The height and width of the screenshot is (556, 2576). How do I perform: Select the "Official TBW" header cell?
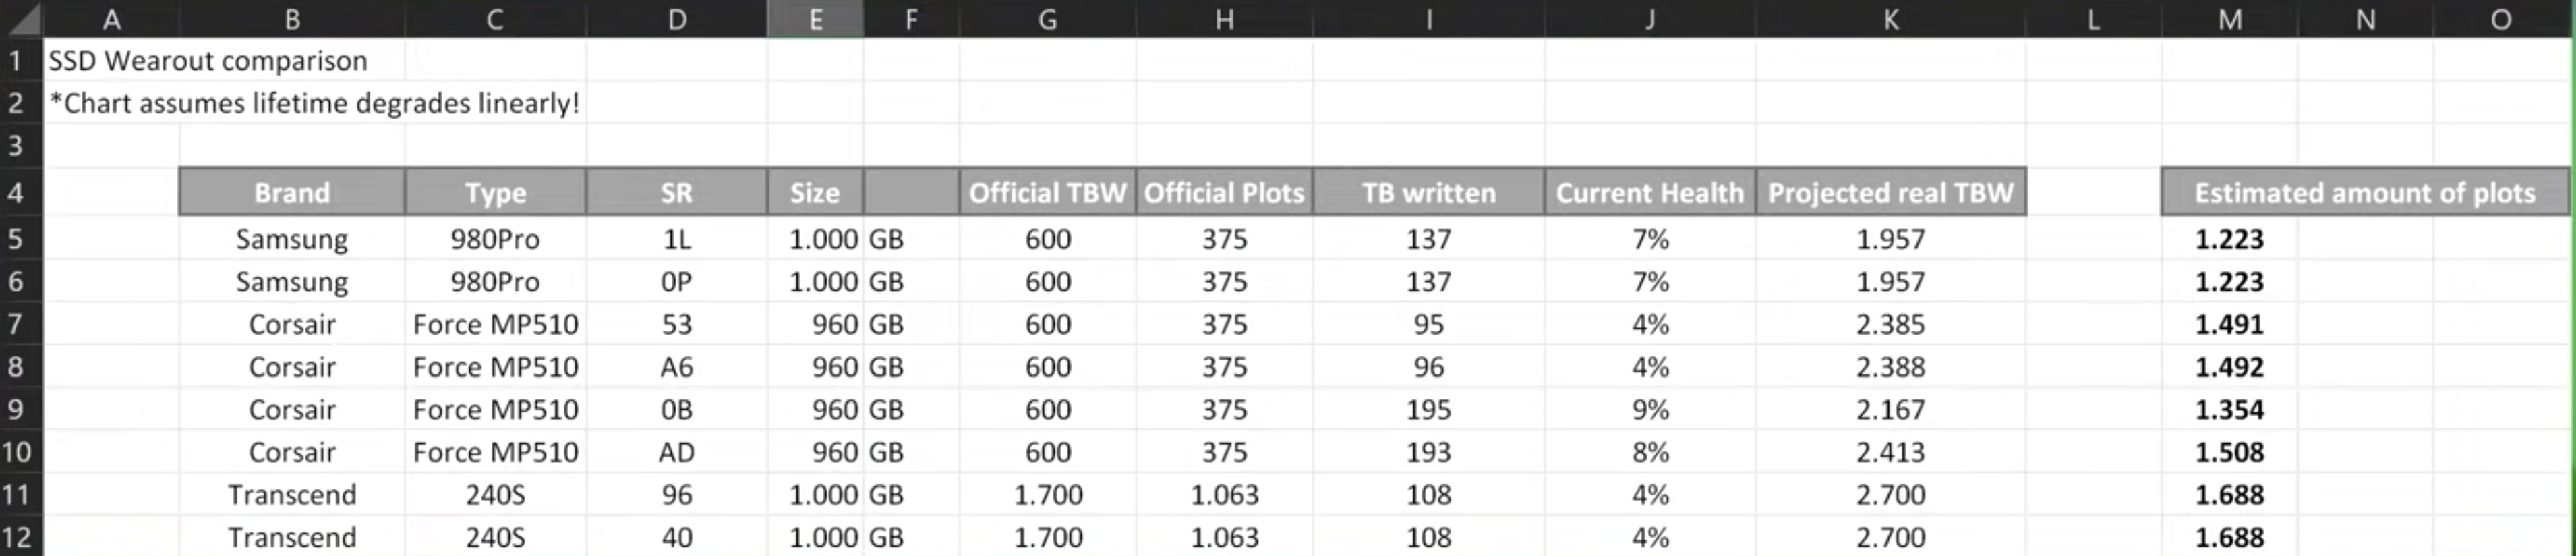tap(1047, 192)
